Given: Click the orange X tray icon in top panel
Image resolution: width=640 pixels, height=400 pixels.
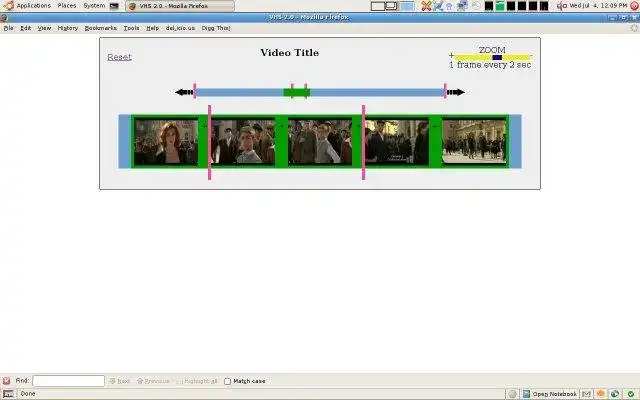Looking at the screenshot, I should coord(426,6).
